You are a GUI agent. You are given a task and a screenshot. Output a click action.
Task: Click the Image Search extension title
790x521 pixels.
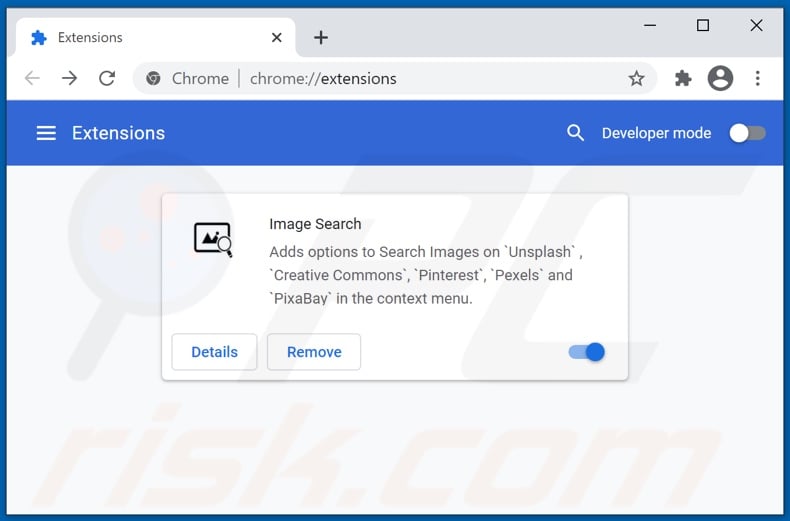coord(315,224)
